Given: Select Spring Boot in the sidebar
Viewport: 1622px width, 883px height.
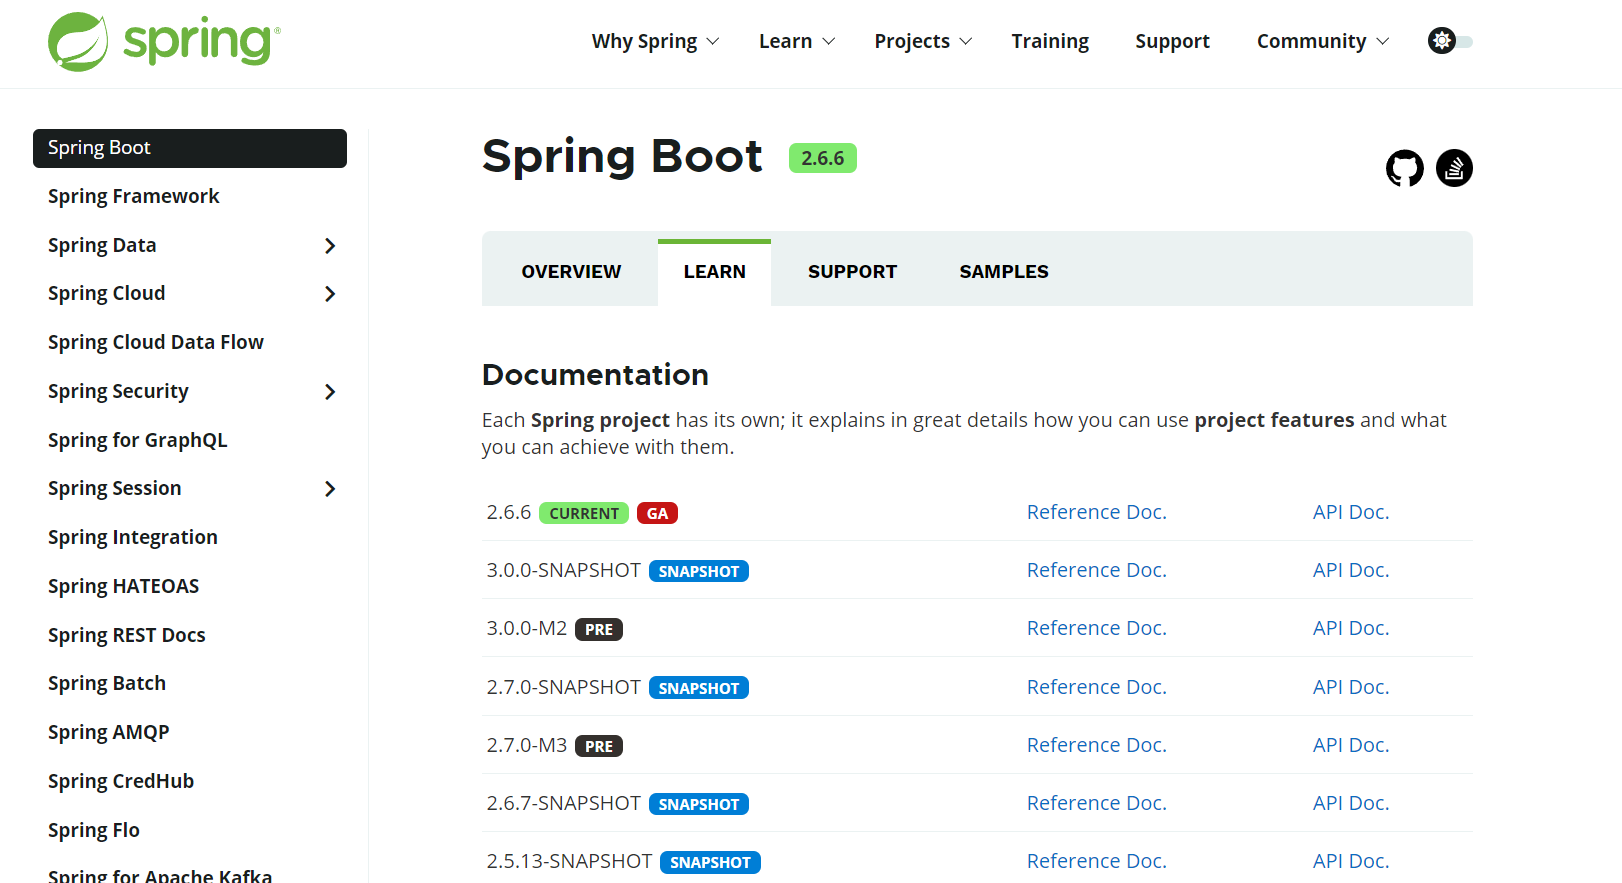Looking at the screenshot, I should [x=190, y=148].
